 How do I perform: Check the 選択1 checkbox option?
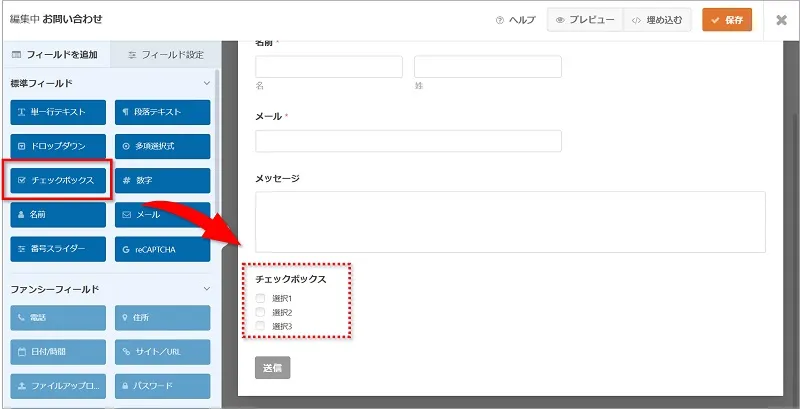point(261,299)
